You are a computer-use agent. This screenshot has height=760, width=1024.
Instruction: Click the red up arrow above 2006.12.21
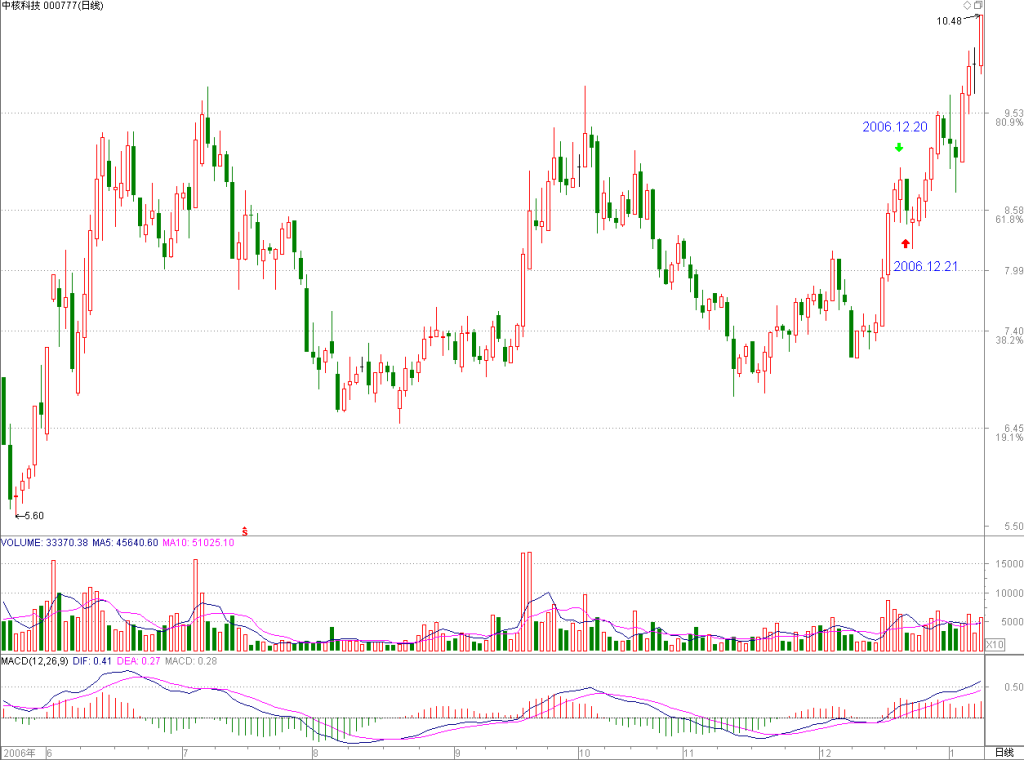pyautogui.click(x=905, y=244)
